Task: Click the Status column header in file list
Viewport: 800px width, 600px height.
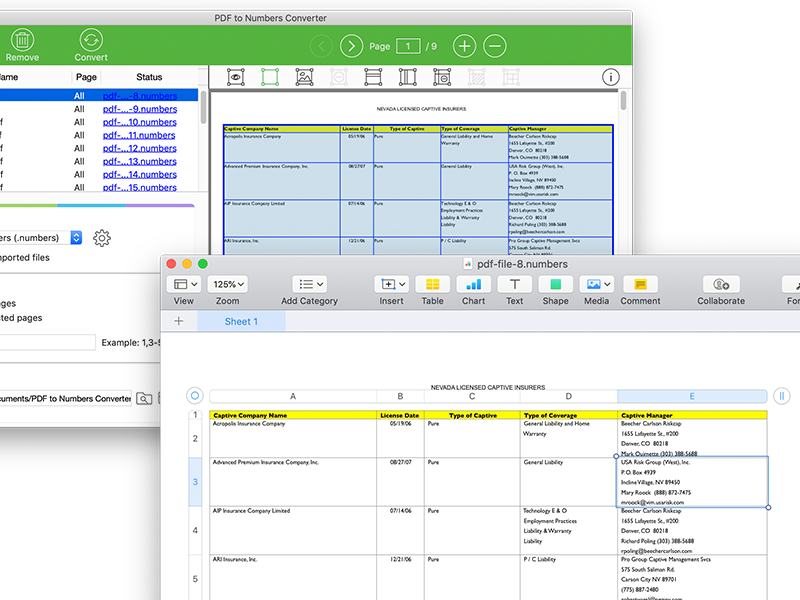Action: (149, 77)
